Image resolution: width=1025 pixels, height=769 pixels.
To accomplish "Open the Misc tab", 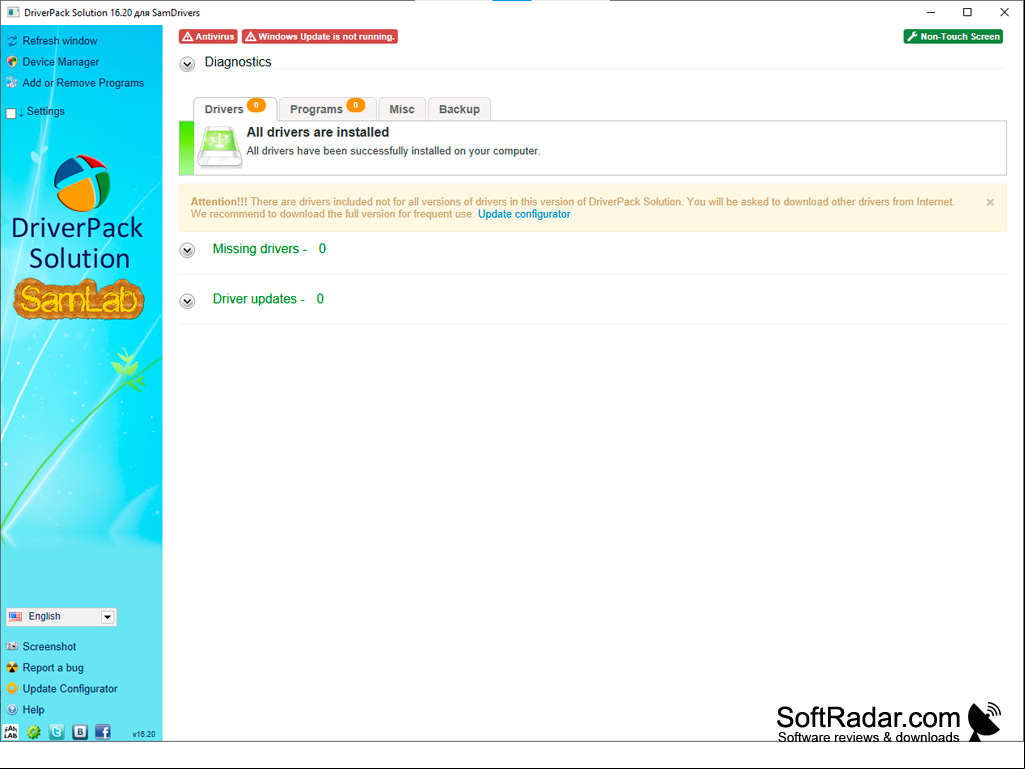I will (402, 109).
